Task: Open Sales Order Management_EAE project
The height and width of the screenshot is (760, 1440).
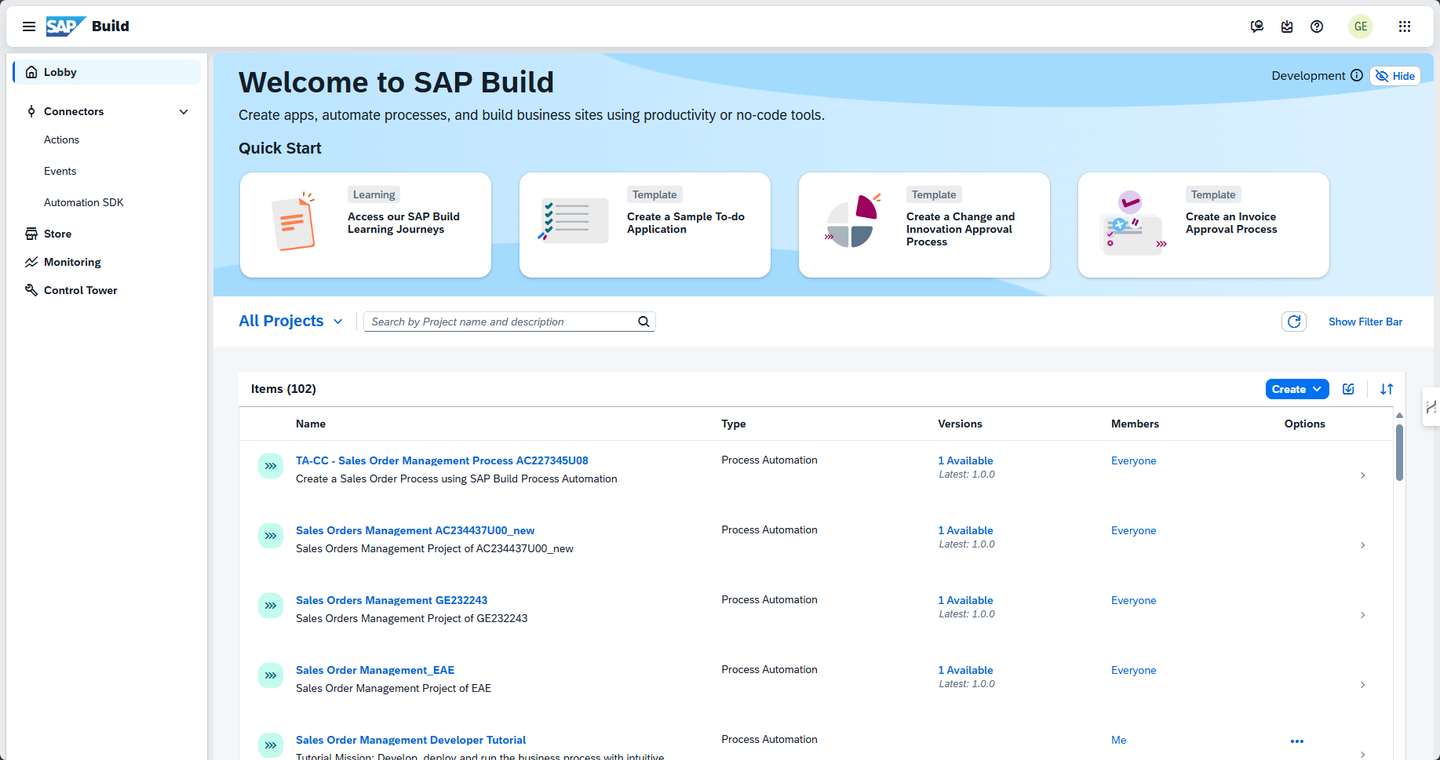Action: click(375, 671)
